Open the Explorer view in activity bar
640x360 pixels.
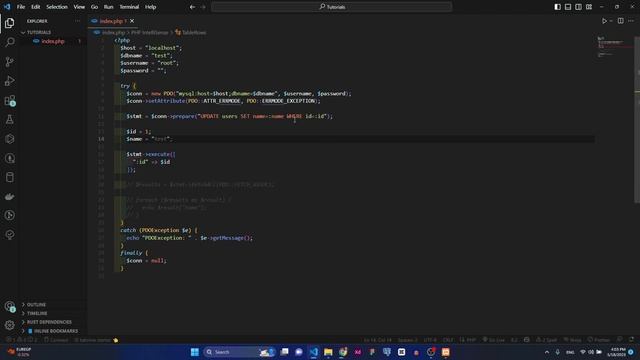coord(10,23)
